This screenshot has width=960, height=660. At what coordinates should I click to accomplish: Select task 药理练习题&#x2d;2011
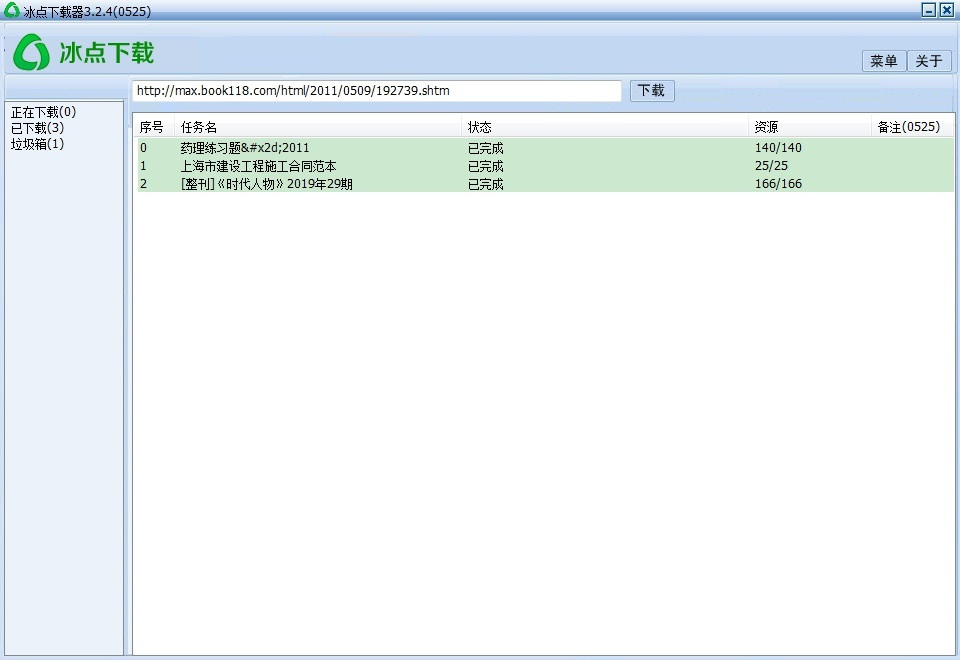[x=245, y=148]
